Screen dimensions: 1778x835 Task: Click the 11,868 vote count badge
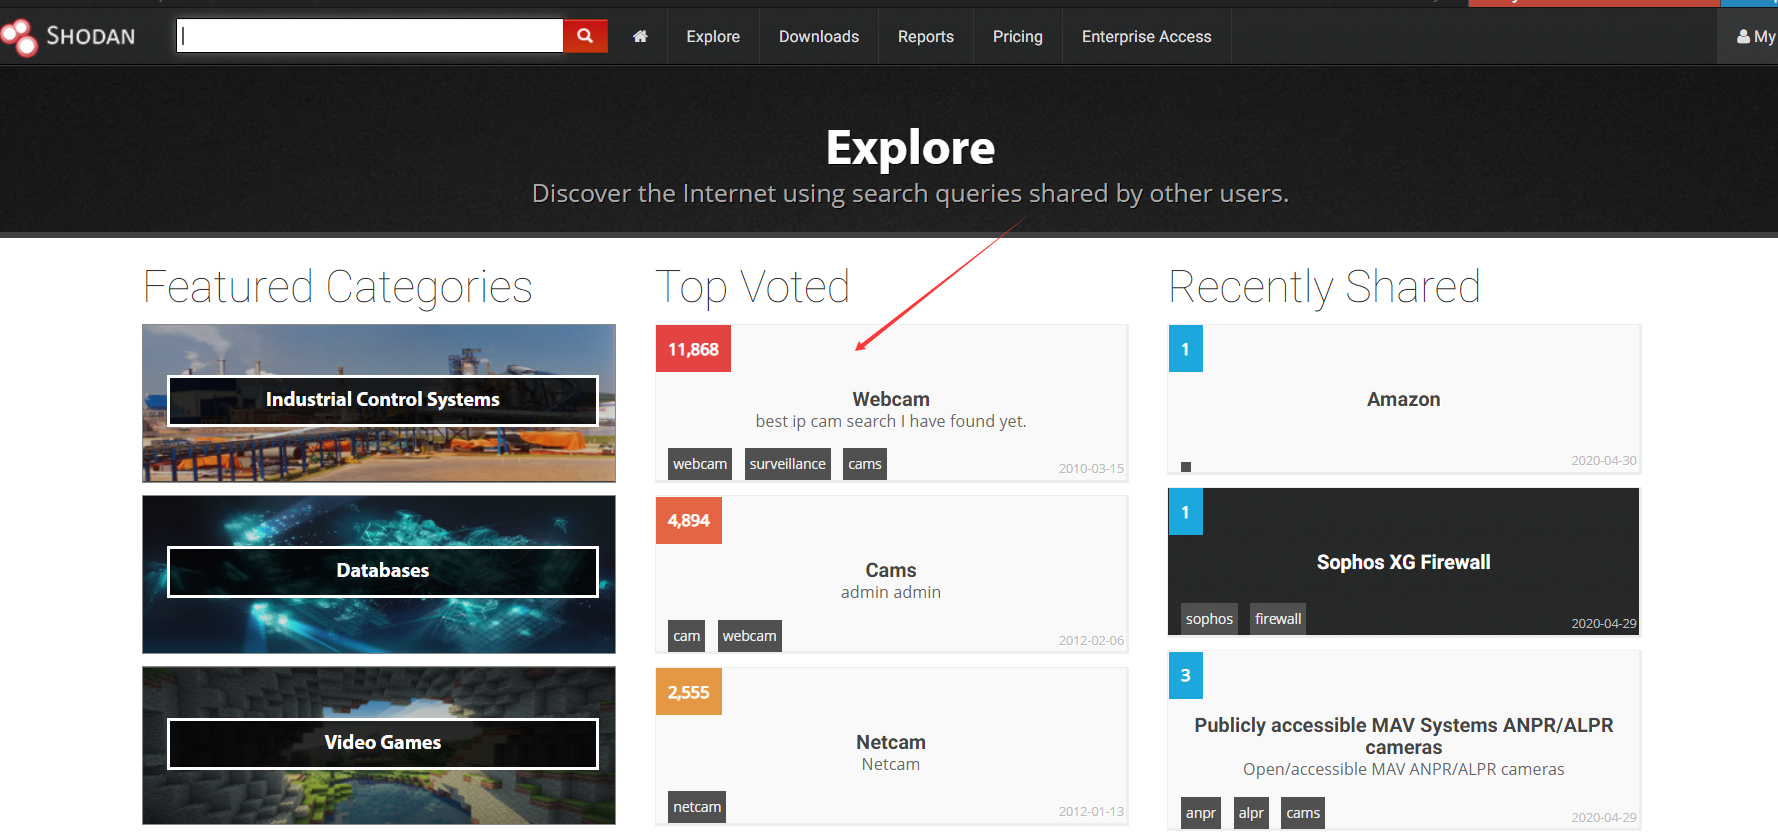pos(693,349)
